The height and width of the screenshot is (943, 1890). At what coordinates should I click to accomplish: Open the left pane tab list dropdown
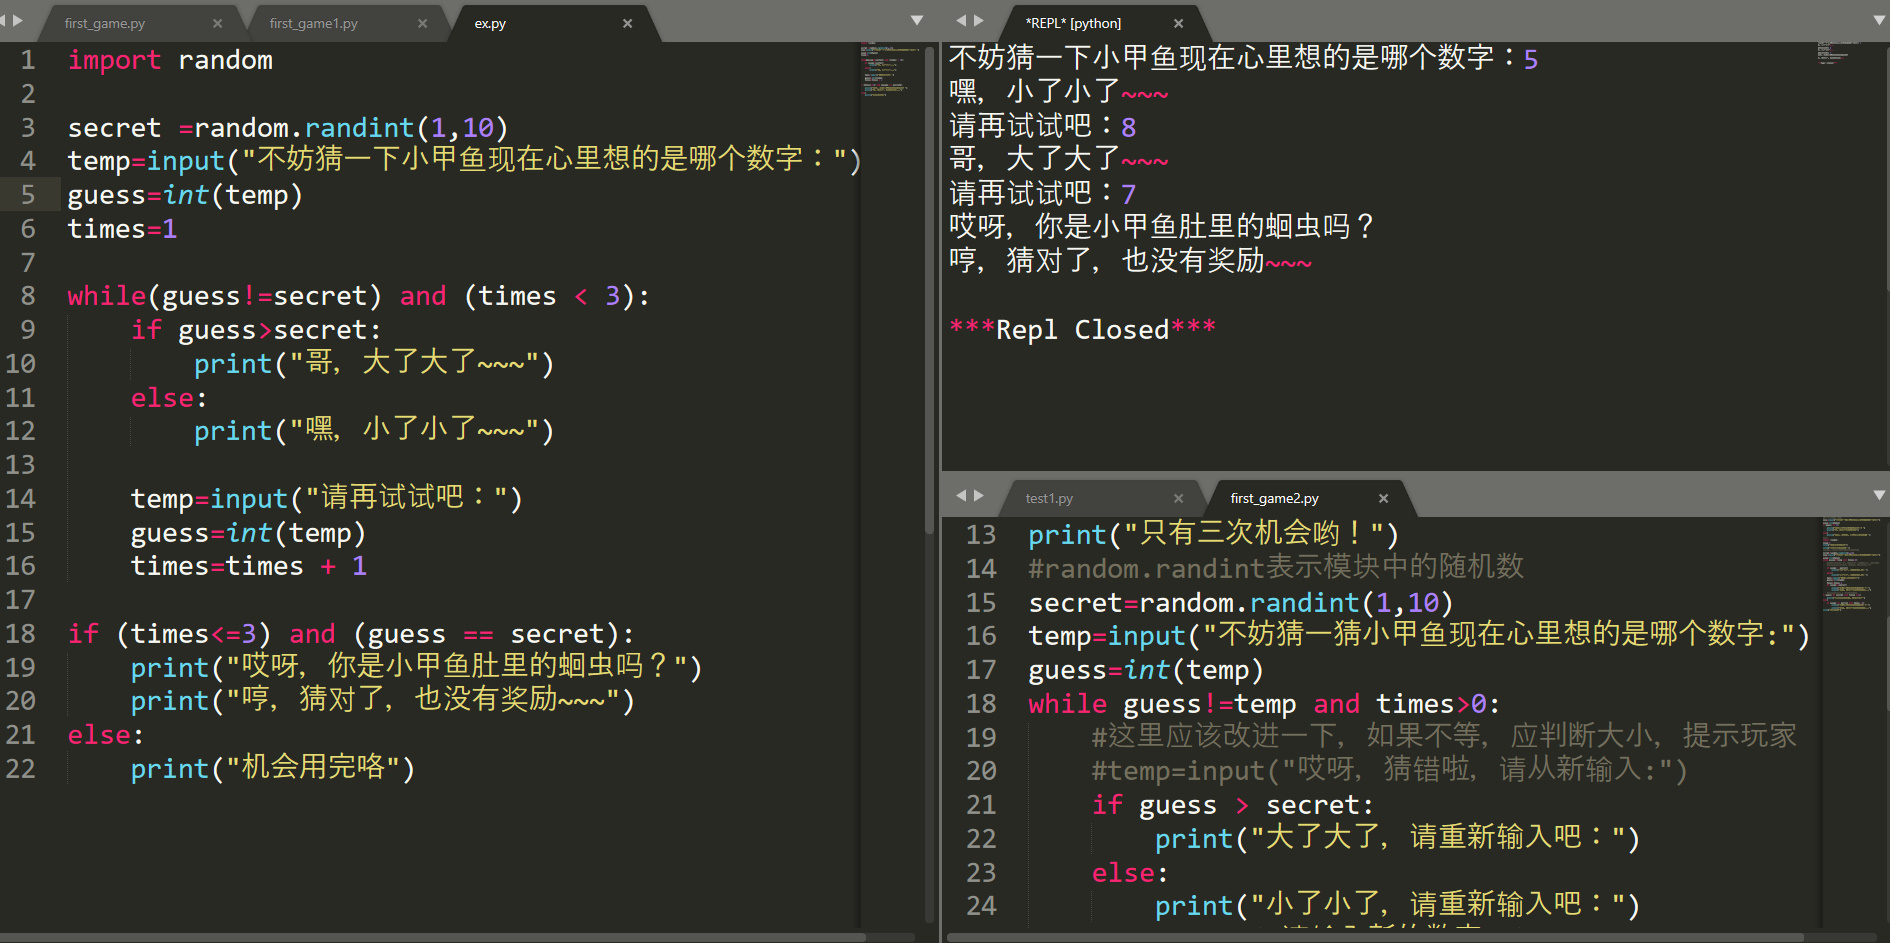pyautogui.click(x=917, y=20)
